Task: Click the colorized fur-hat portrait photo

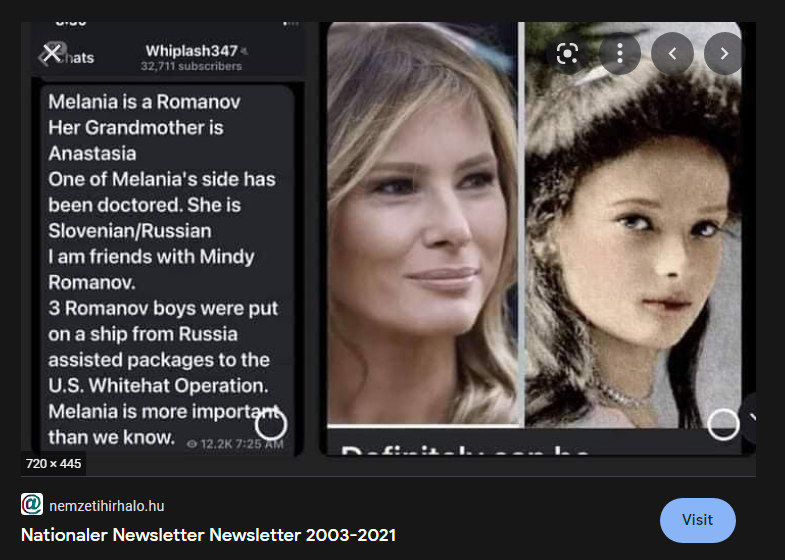Action: pyautogui.click(x=633, y=225)
